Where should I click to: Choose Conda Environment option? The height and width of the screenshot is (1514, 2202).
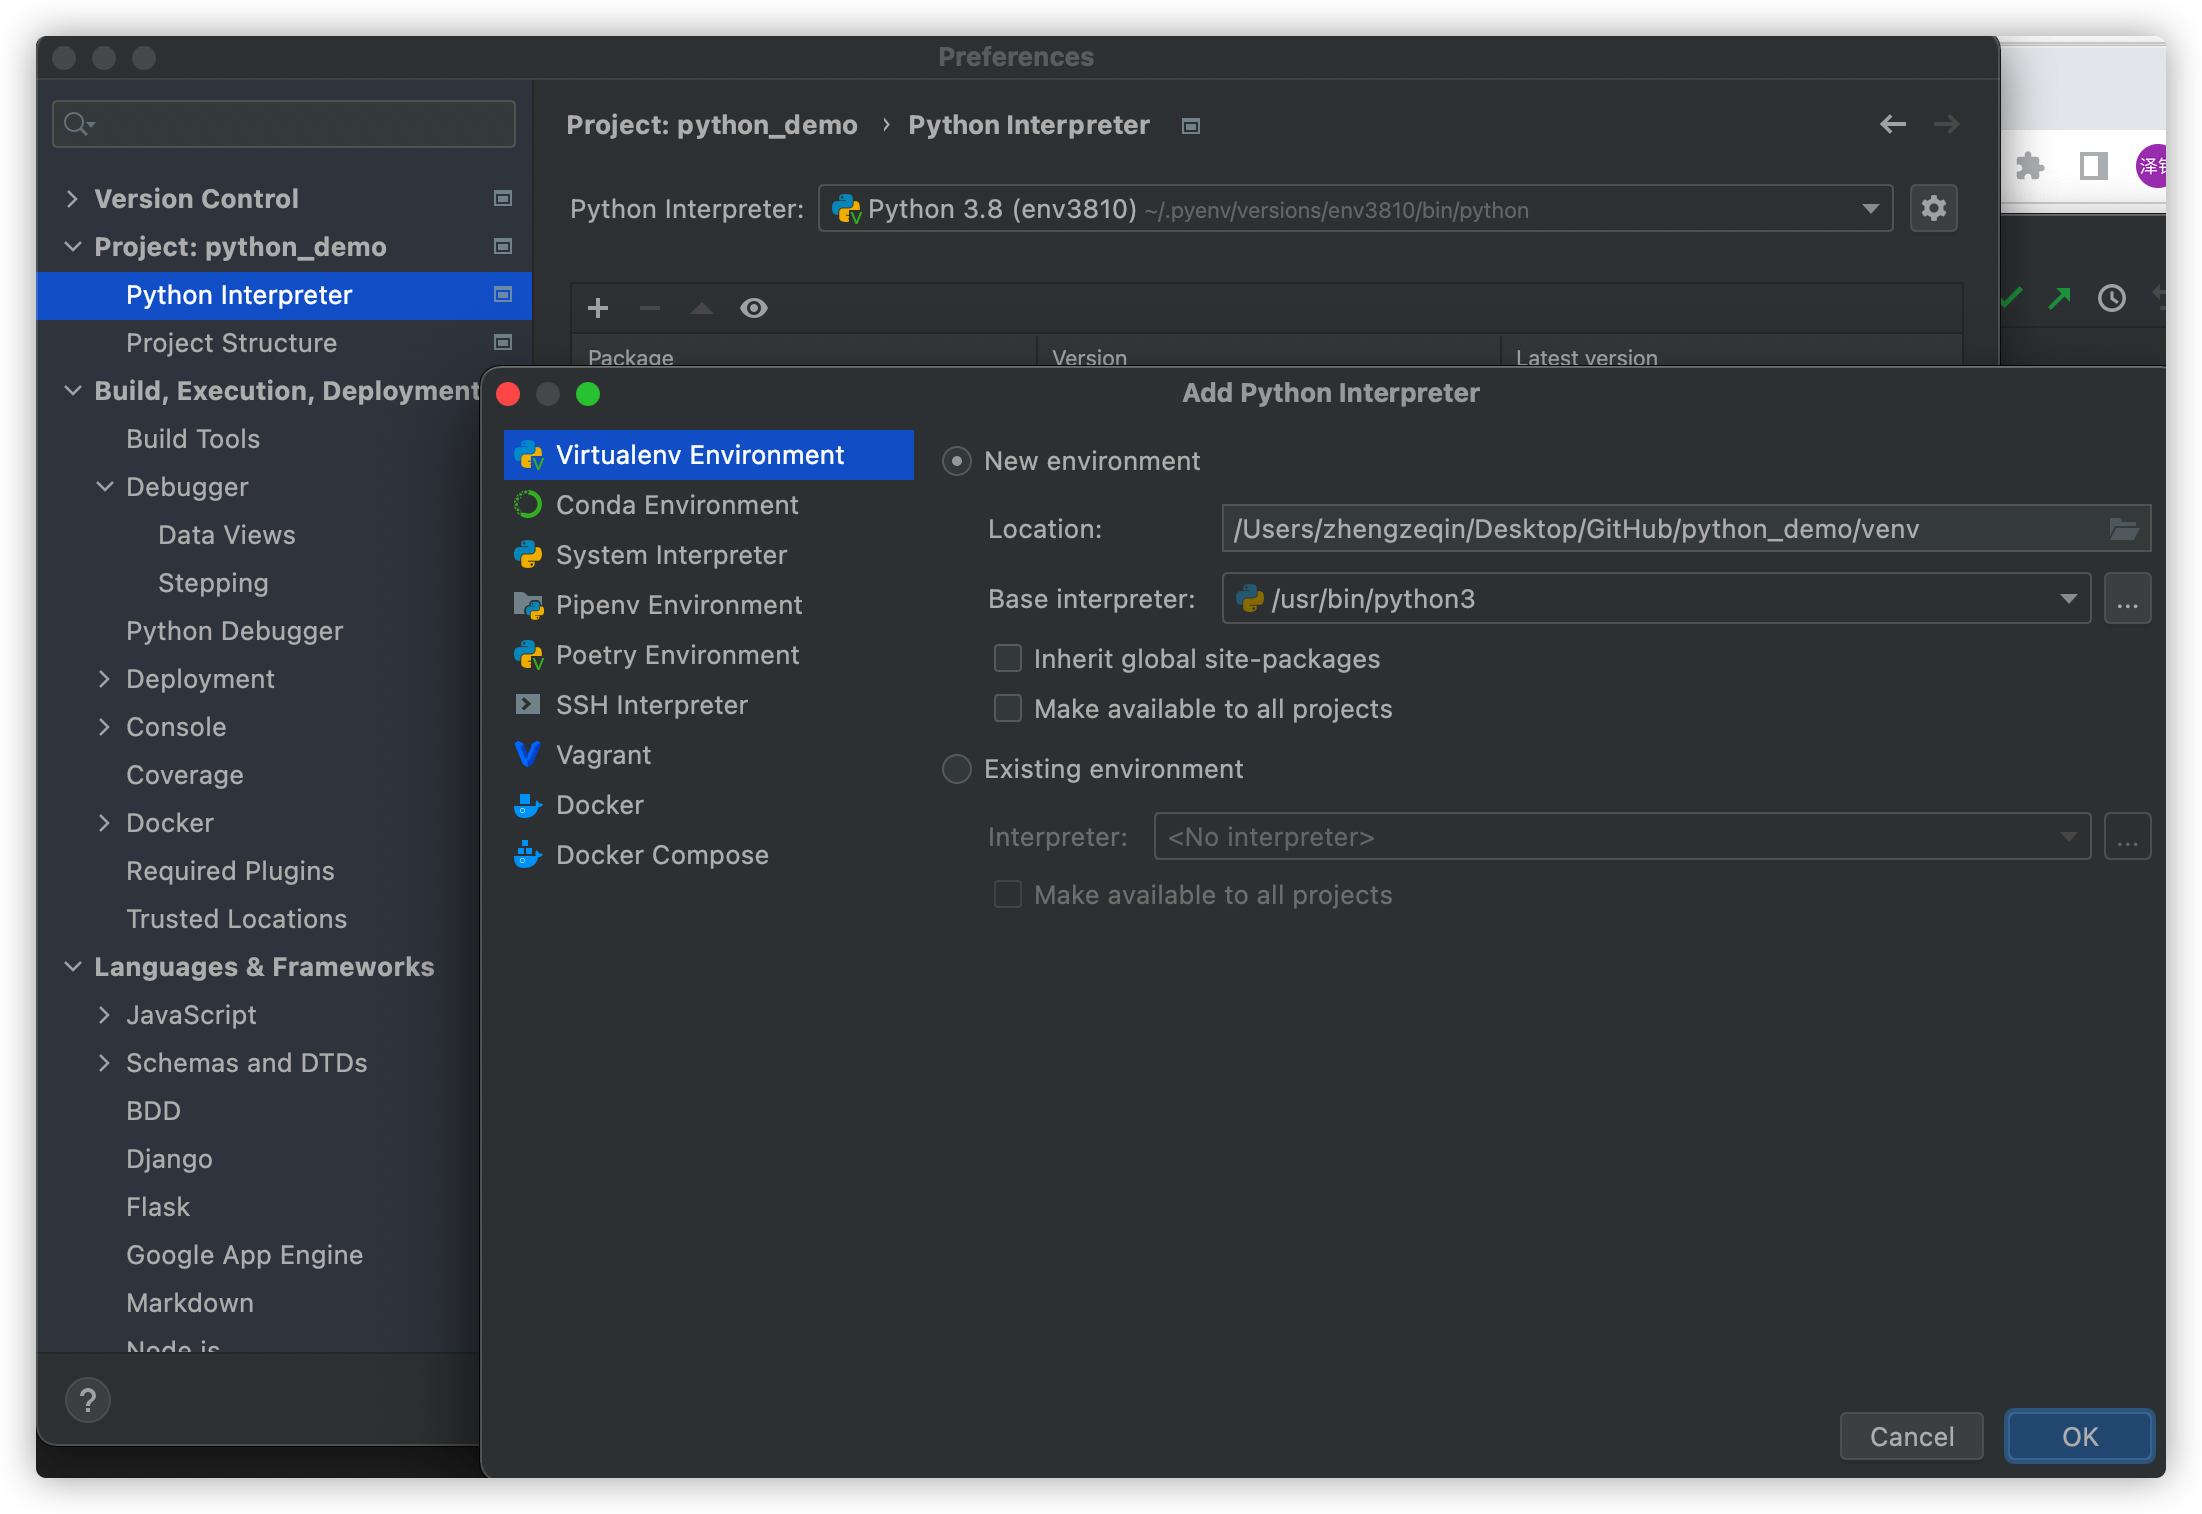point(708,505)
